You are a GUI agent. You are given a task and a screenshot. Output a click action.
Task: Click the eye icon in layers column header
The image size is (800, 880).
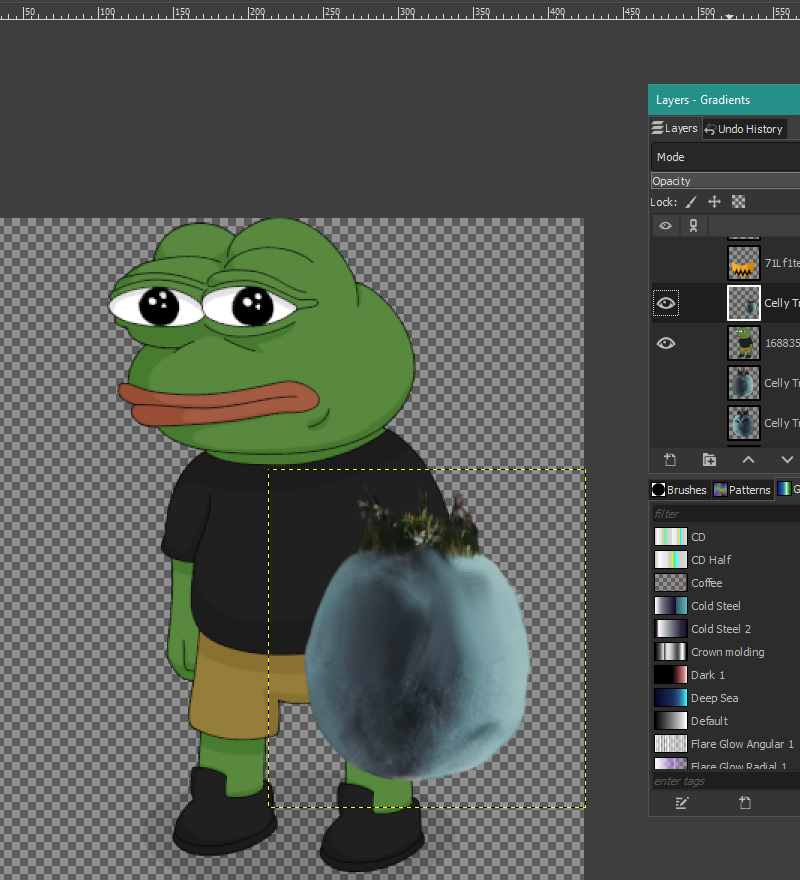tap(665, 226)
